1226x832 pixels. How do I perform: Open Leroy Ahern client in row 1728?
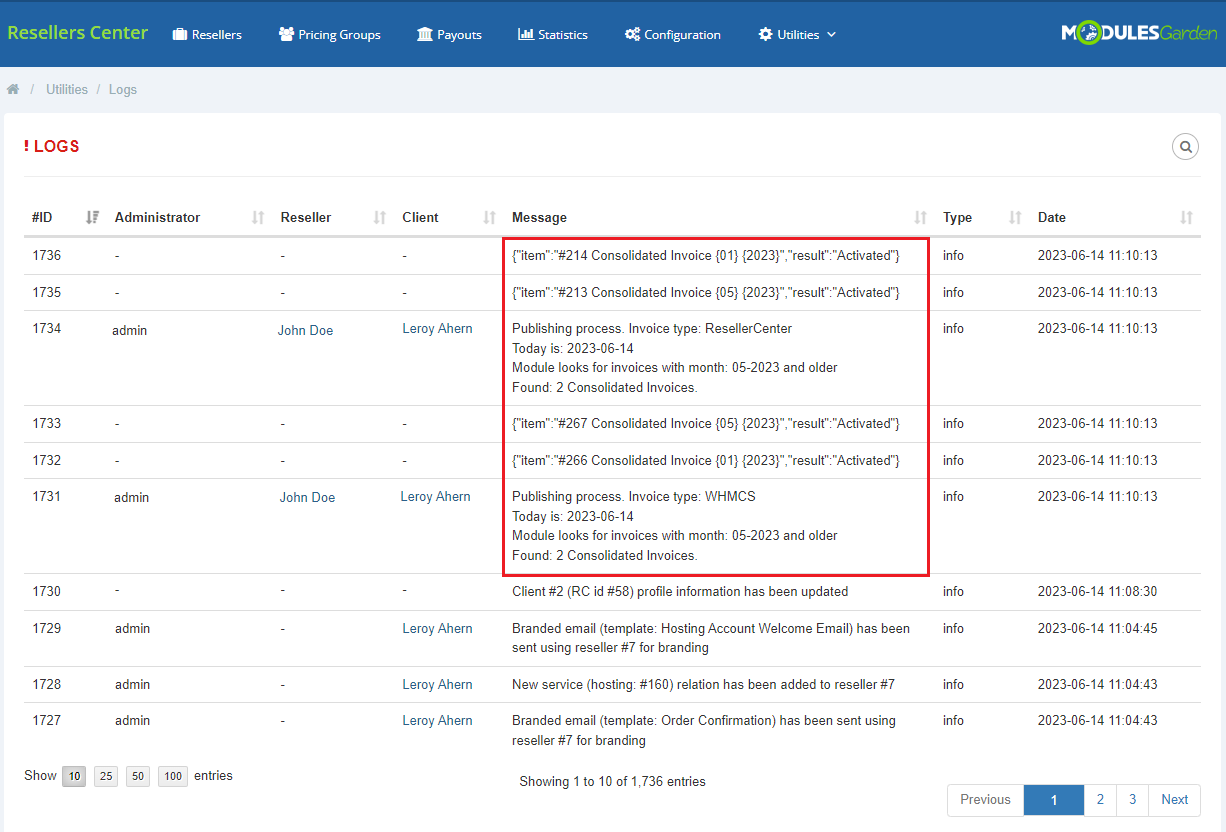tap(437, 684)
